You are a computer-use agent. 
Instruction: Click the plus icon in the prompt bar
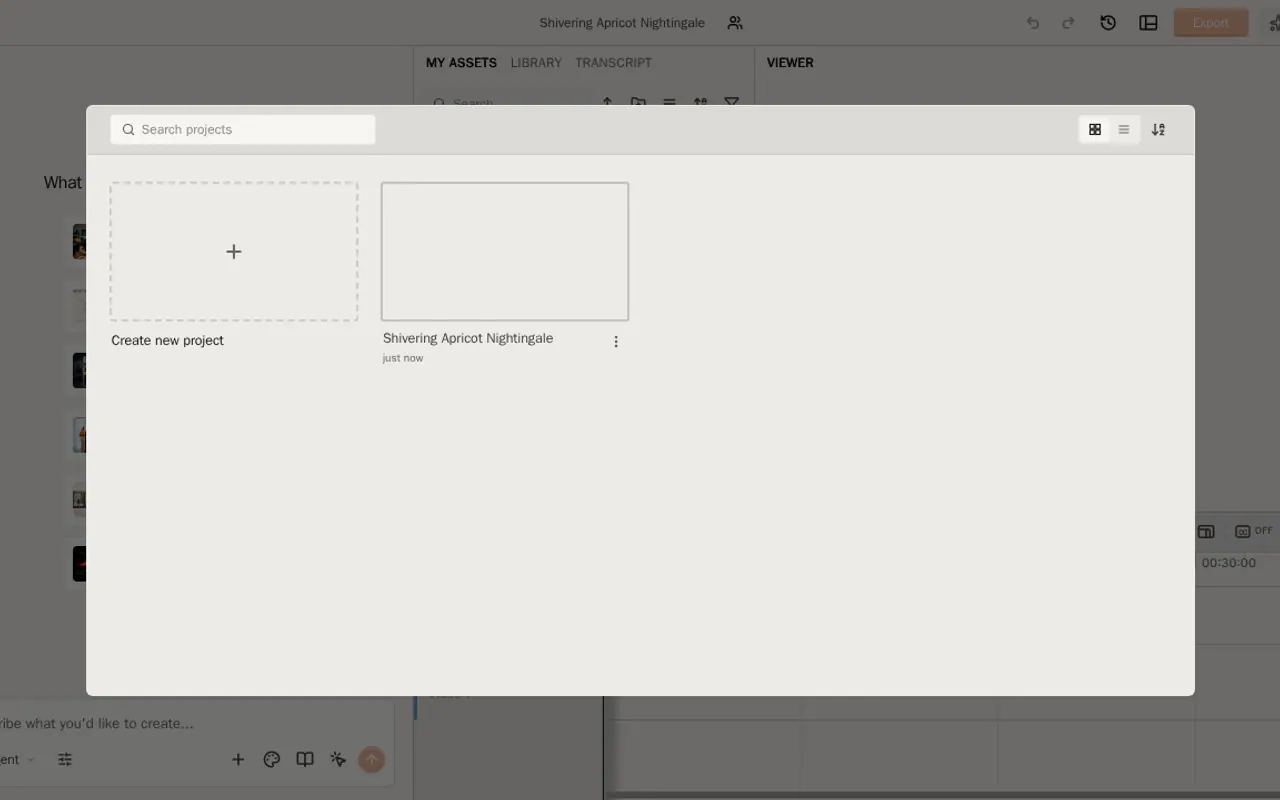pyautogui.click(x=238, y=760)
